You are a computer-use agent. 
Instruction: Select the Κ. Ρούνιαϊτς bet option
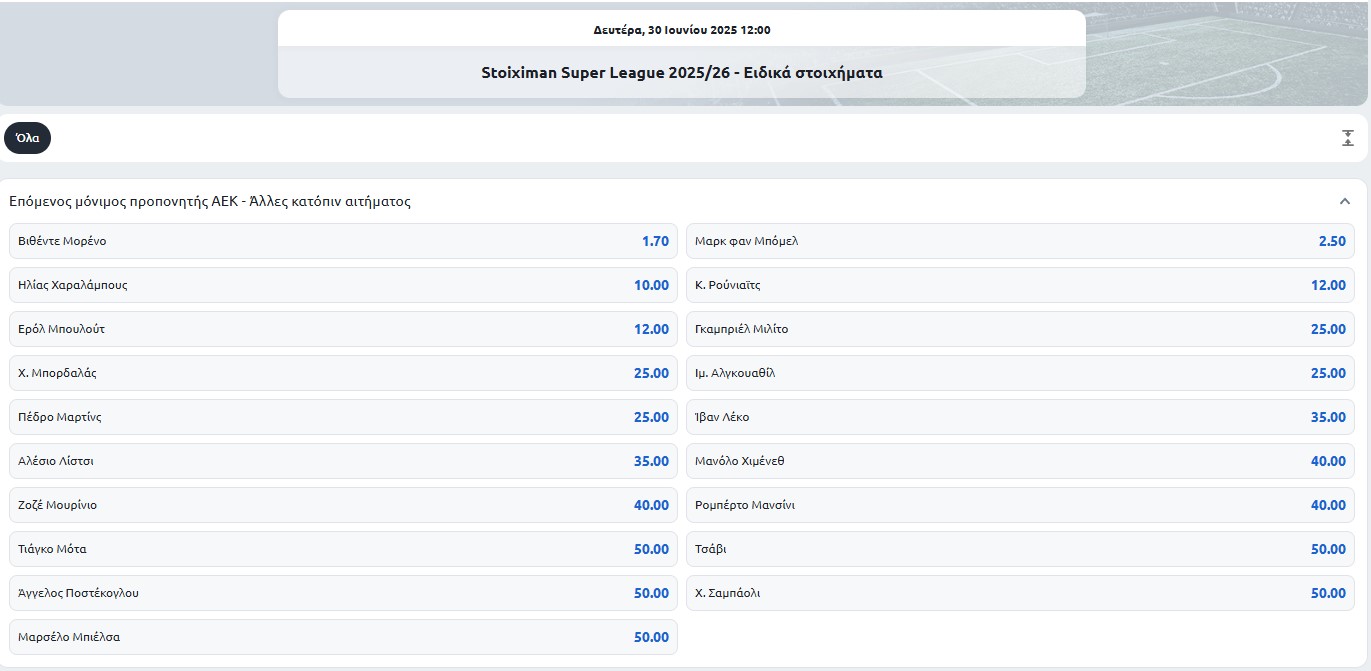(x=1020, y=285)
